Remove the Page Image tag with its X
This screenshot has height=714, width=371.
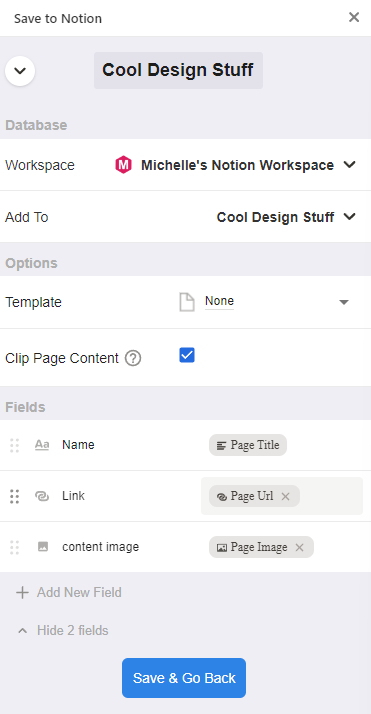(x=299, y=547)
